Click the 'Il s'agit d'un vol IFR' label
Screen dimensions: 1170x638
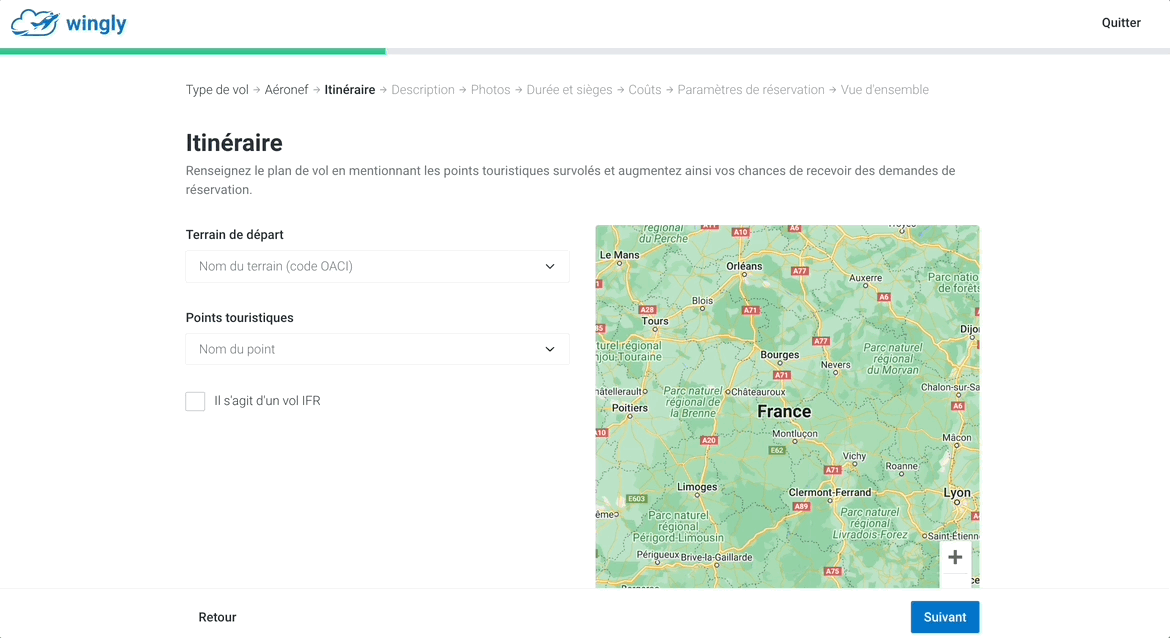pyautogui.click(x=267, y=401)
